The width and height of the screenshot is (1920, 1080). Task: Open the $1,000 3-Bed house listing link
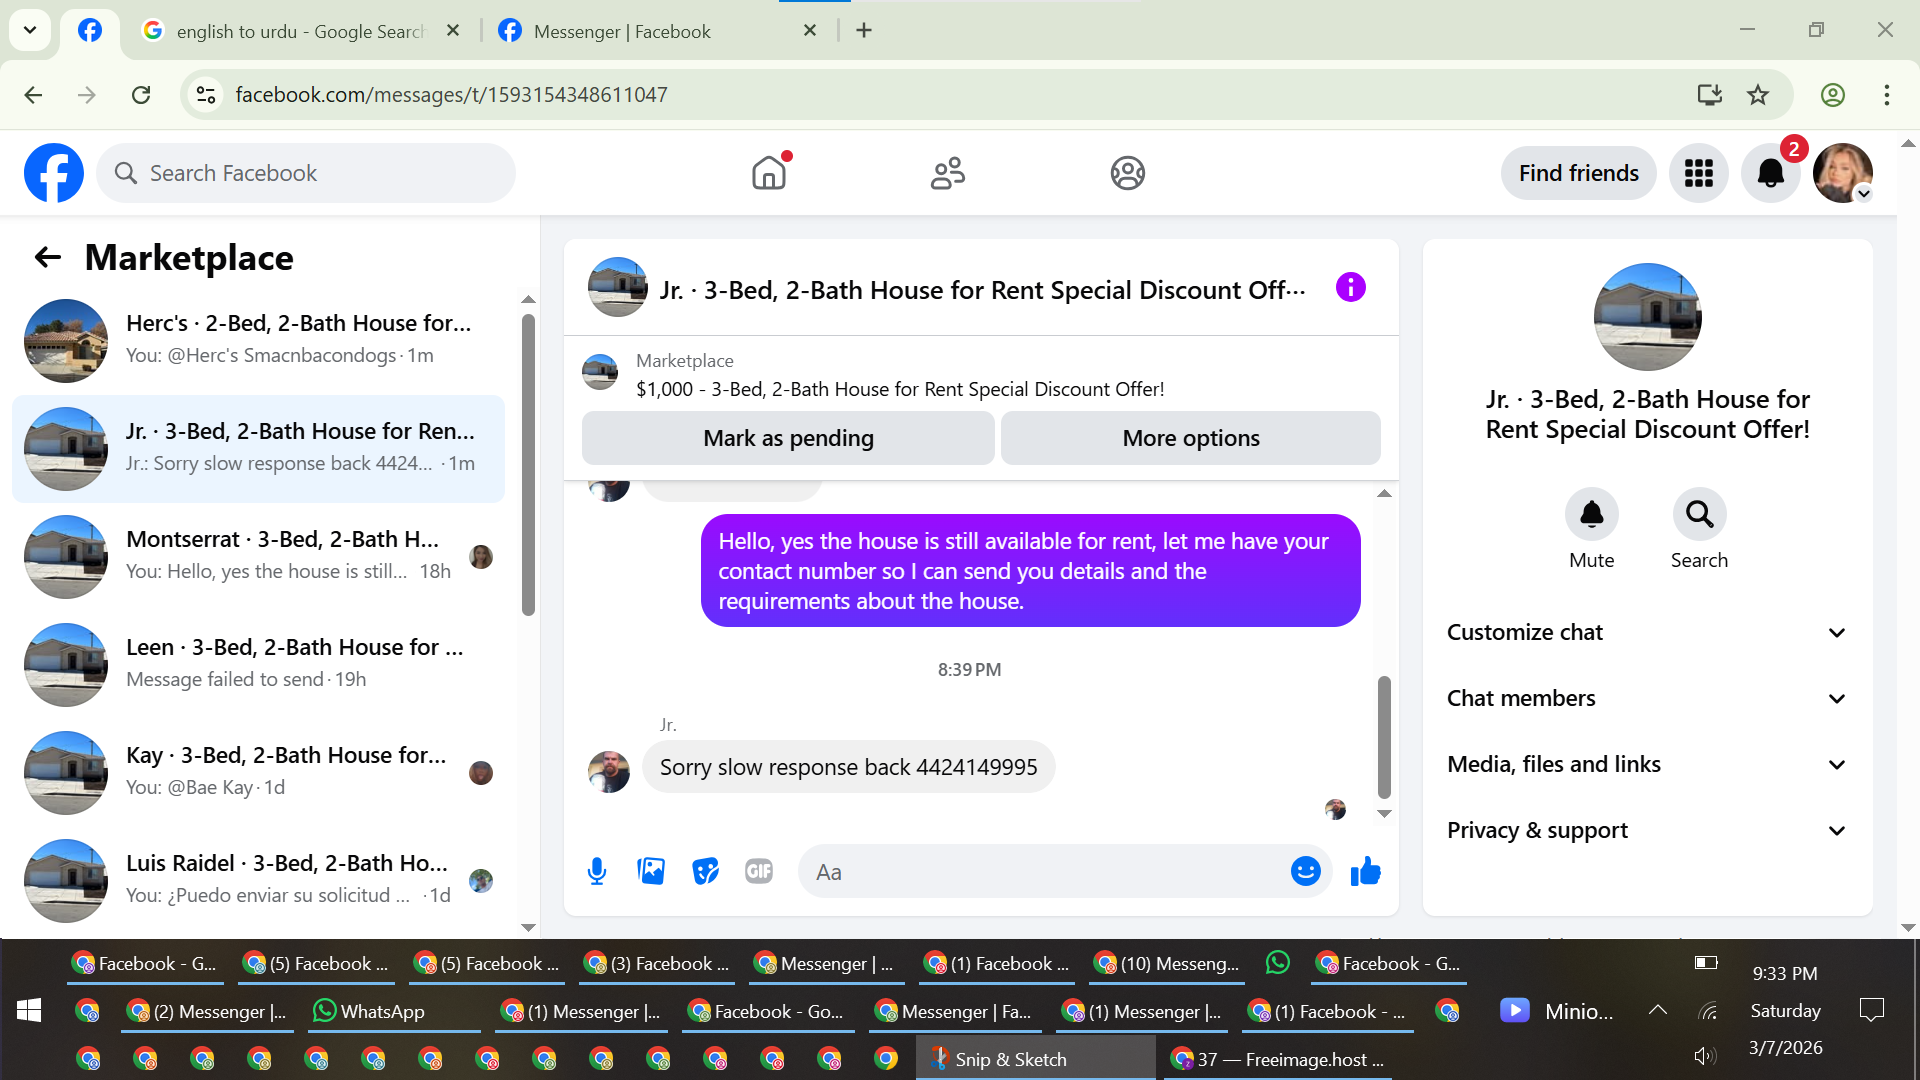click(x=900, y=389)
